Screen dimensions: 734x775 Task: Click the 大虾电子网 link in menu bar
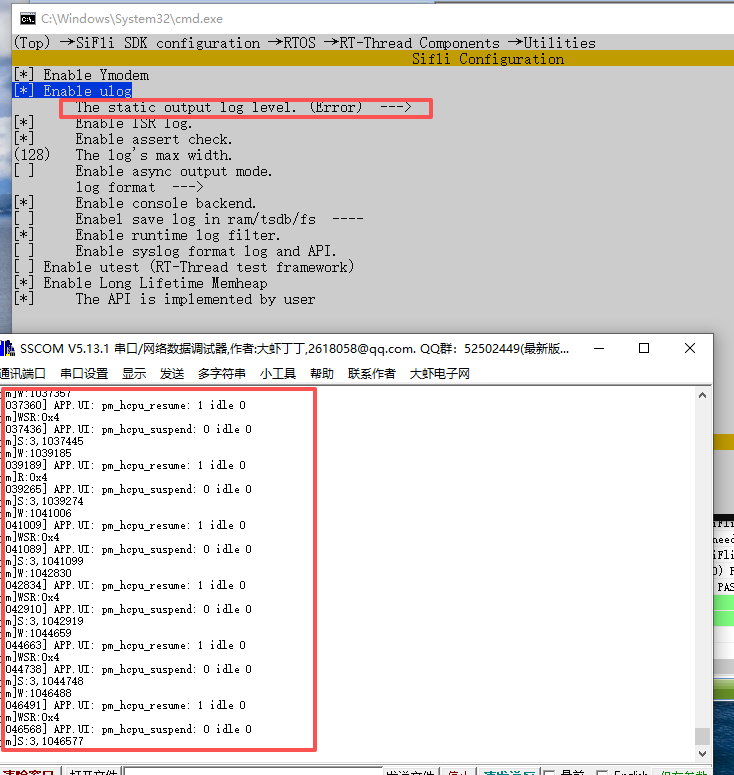[x=439, y=374]
